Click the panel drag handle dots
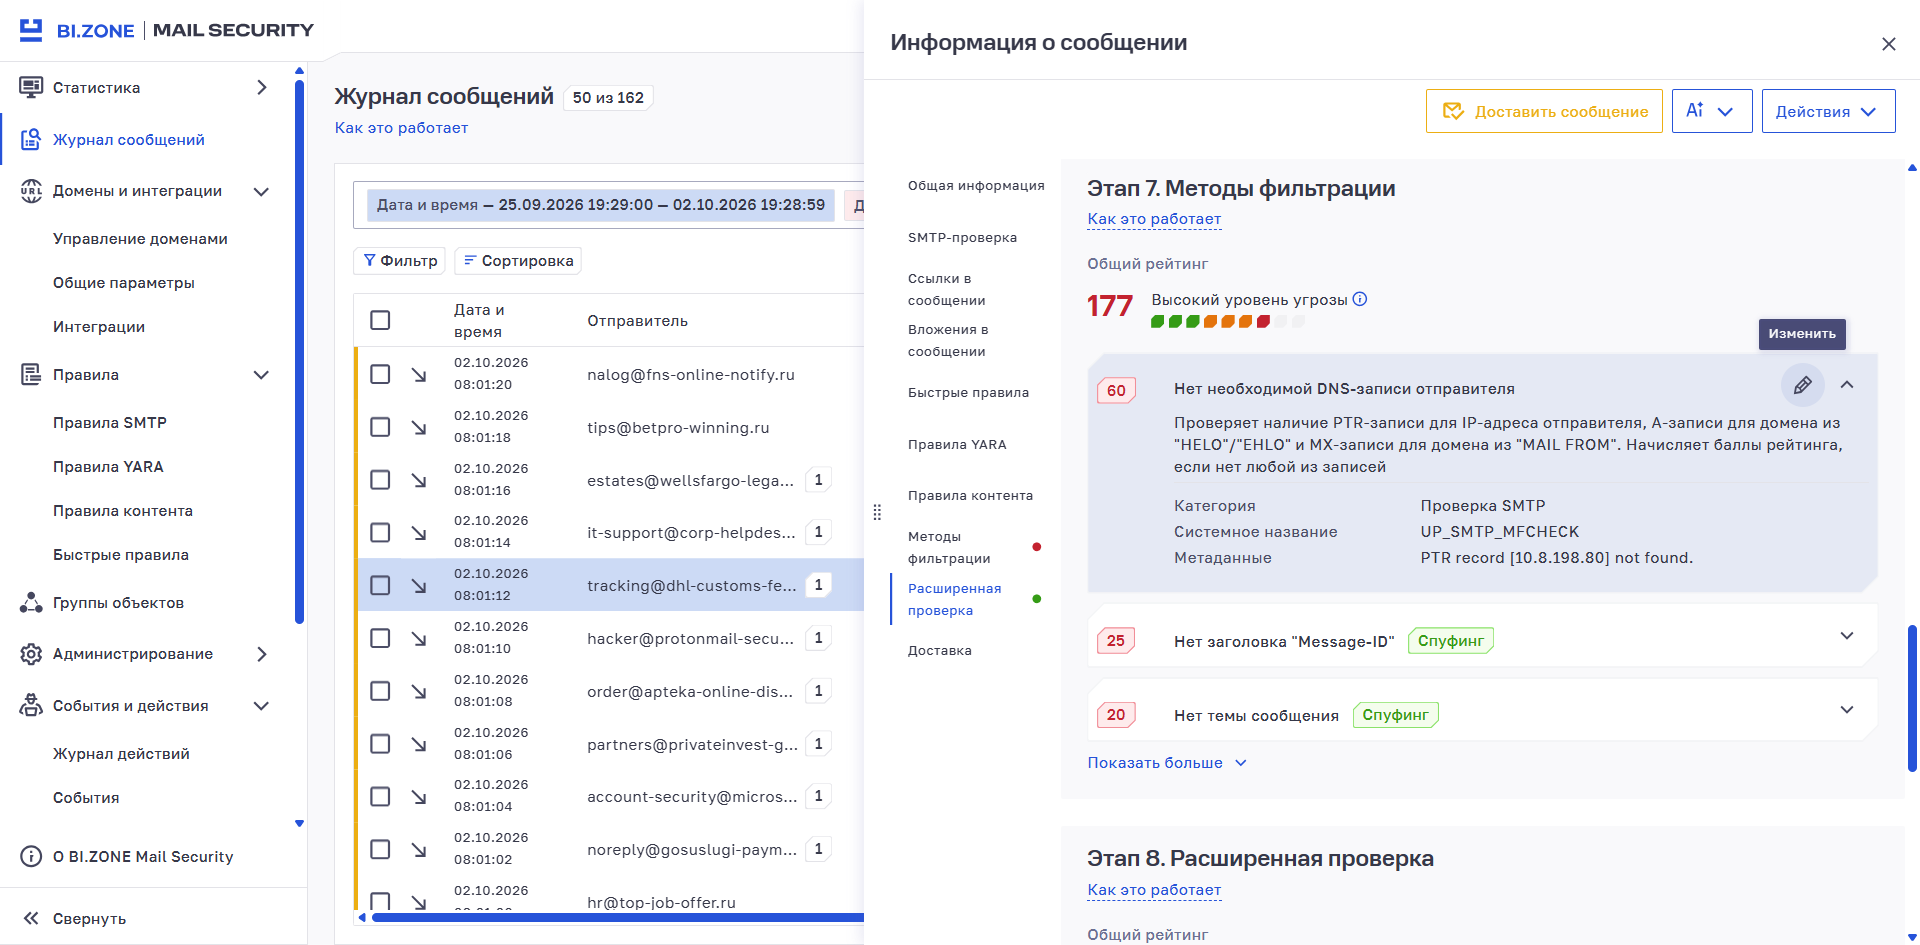Image resolution: width=1920 pixels, height=945 pixels. point(877,512)
